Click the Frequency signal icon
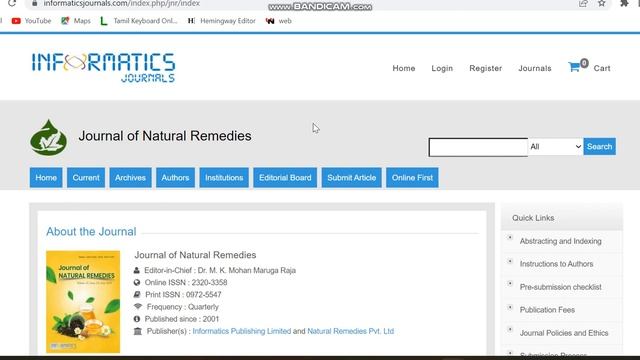640x360 pixels. click(138, 307)
